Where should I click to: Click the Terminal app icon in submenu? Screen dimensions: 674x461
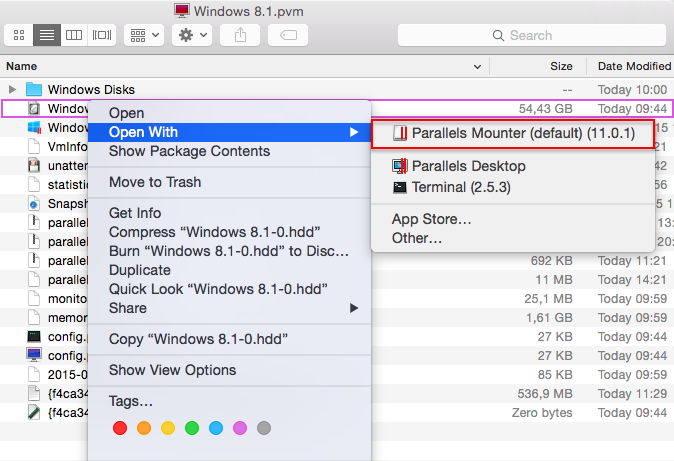pyautogui.click(x=400, y=187)
